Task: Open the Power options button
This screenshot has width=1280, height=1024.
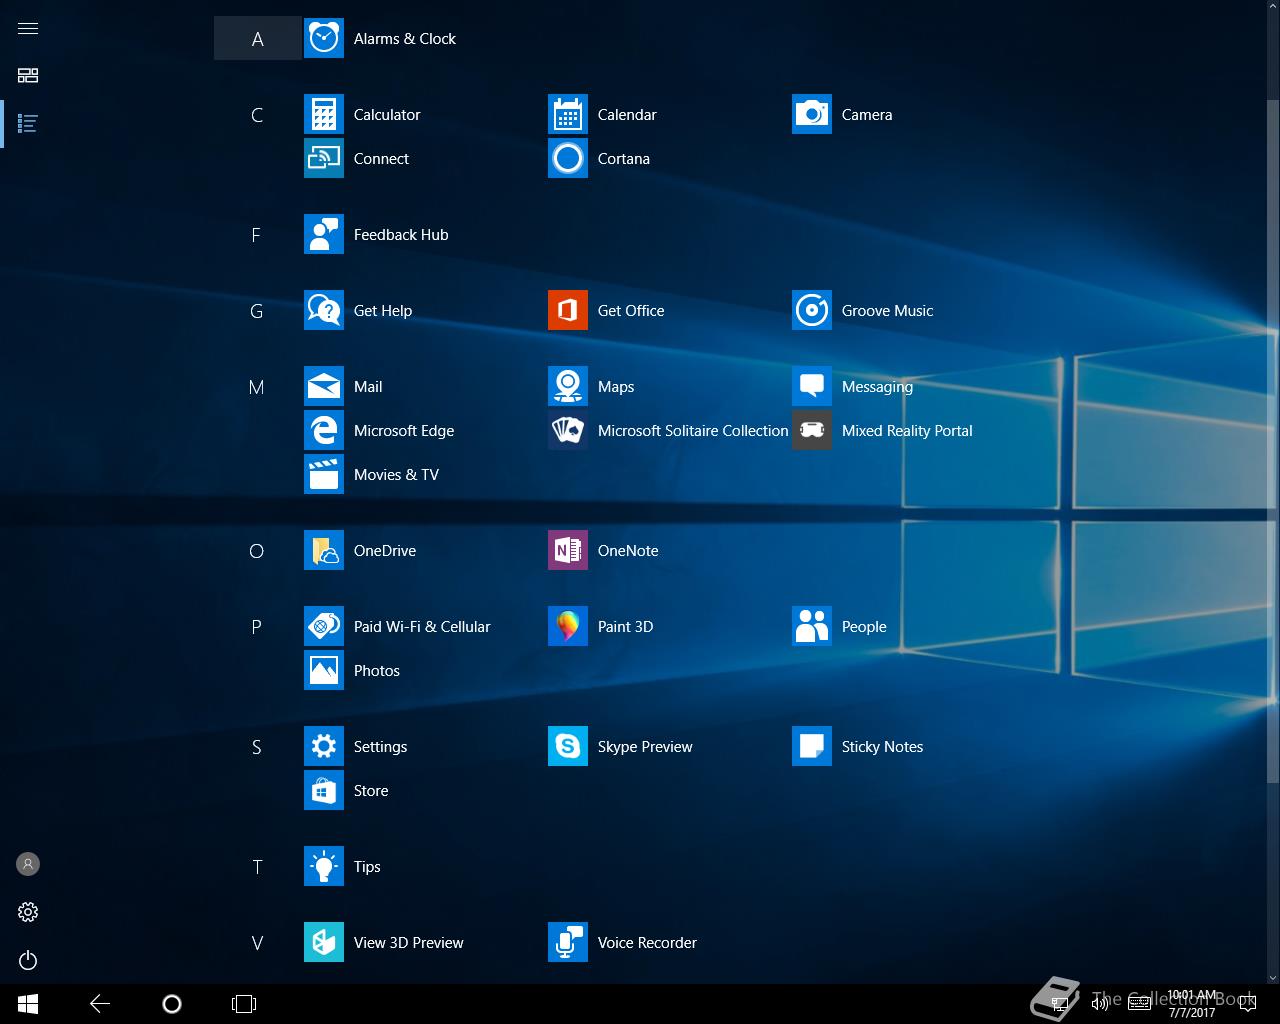Action: coord(28,960)
